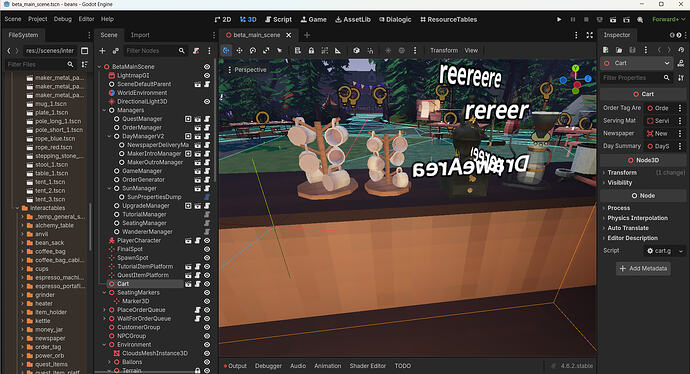This screenshot has width=690, height=374.
Task: Open the Forward+ renderer dropdown
Action: tap(669, 19)
